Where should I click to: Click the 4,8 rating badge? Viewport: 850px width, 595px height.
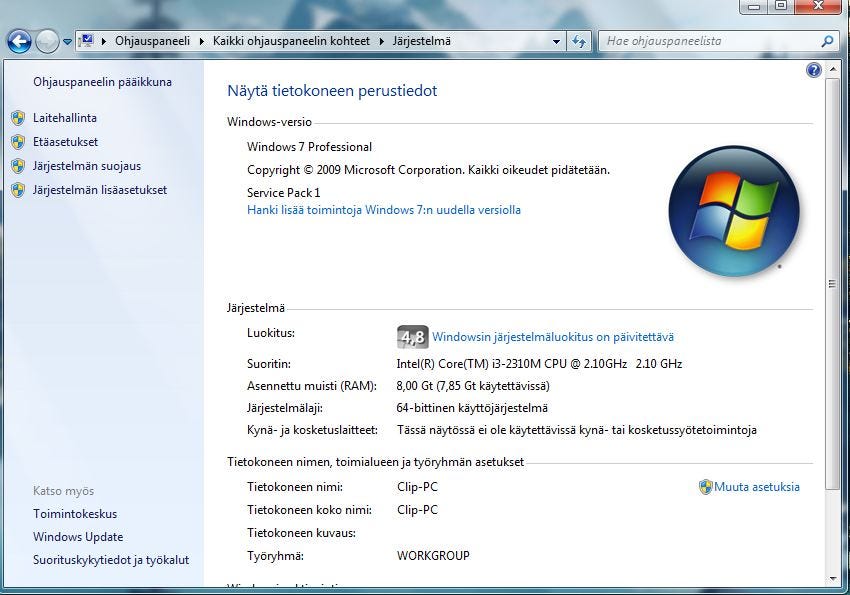[x=413, y=337]
